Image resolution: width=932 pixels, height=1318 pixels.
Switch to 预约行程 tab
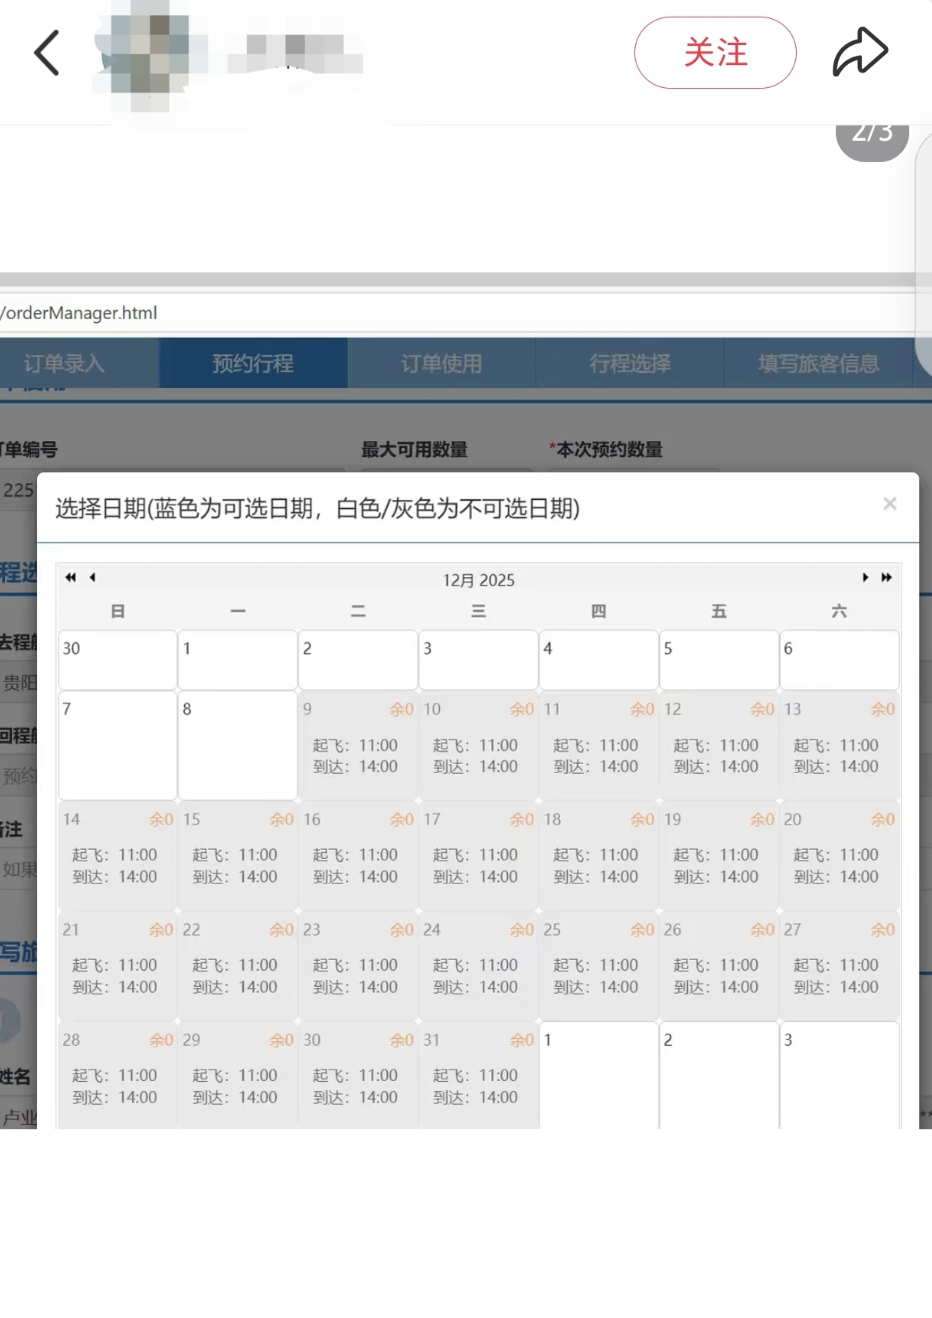tap(253, 363)
